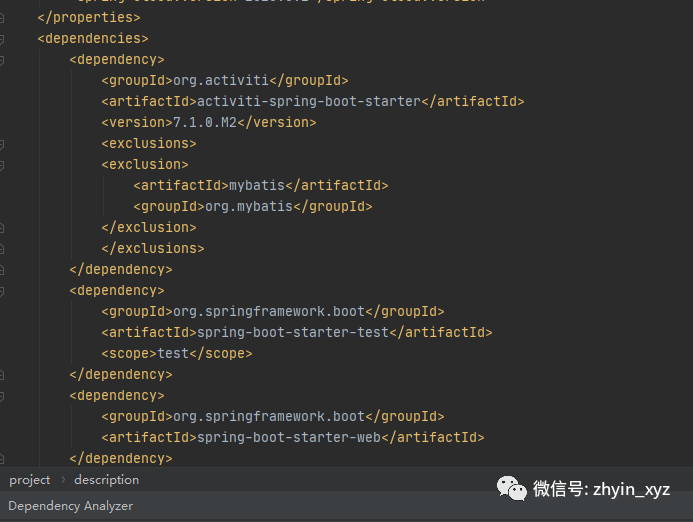Click the 7.1.0.M2 version value
Viewport: 693px width, 522px height.
[x=205, y=123]
